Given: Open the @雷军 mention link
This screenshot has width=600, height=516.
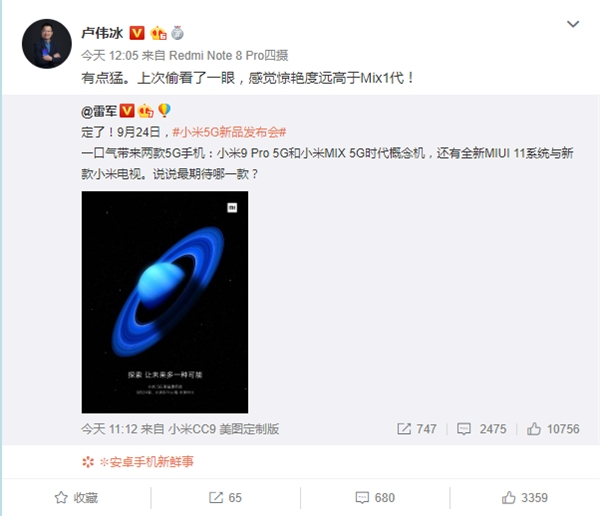Looking at the screenshot, I should pyautogui.click(x=99, y=111).
